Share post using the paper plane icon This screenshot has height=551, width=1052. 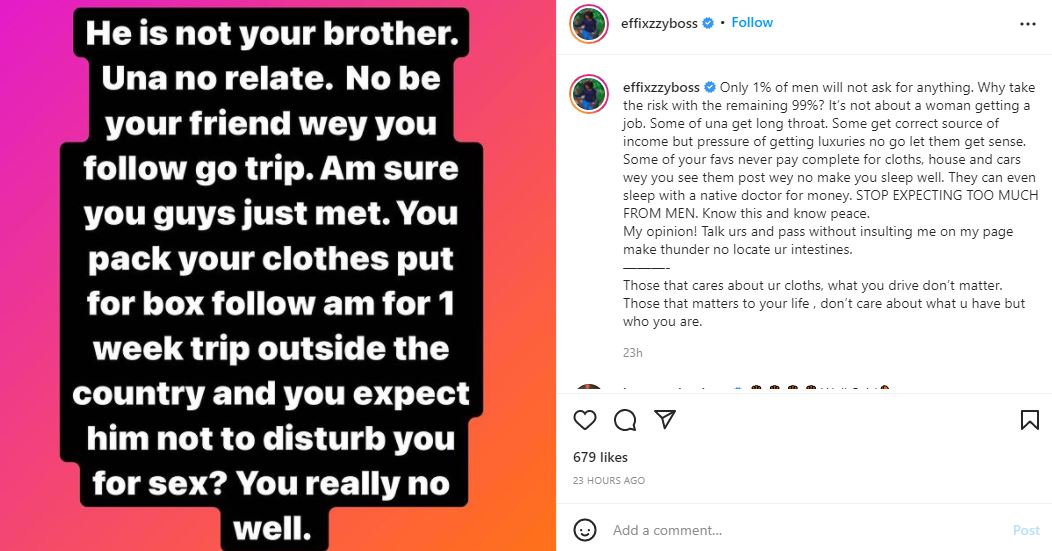[x=664, y=419]
